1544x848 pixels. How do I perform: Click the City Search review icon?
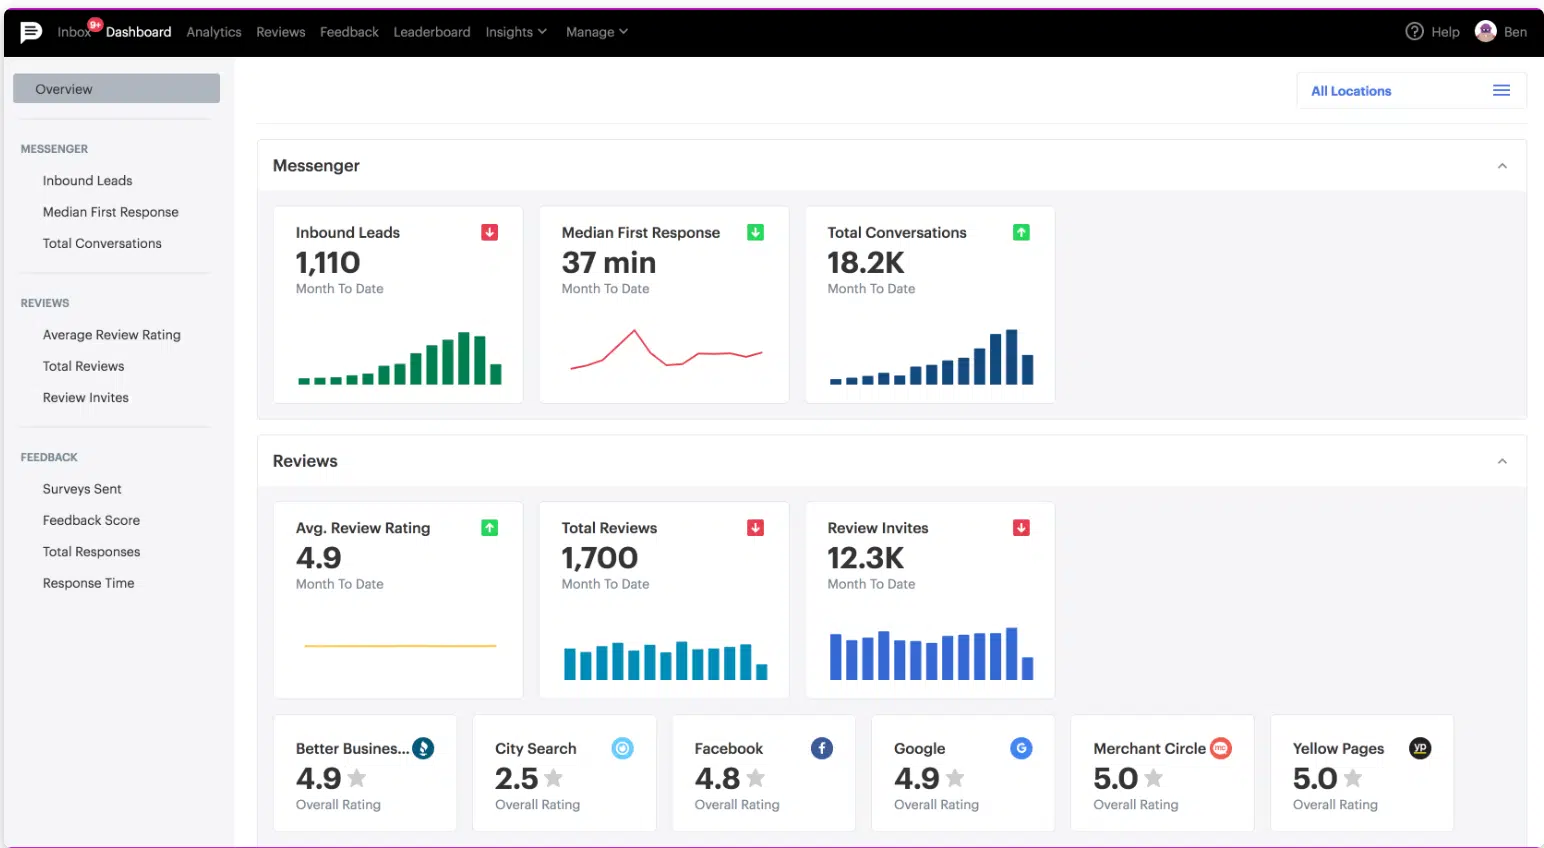pyautogui.click(x=622, y=747)
